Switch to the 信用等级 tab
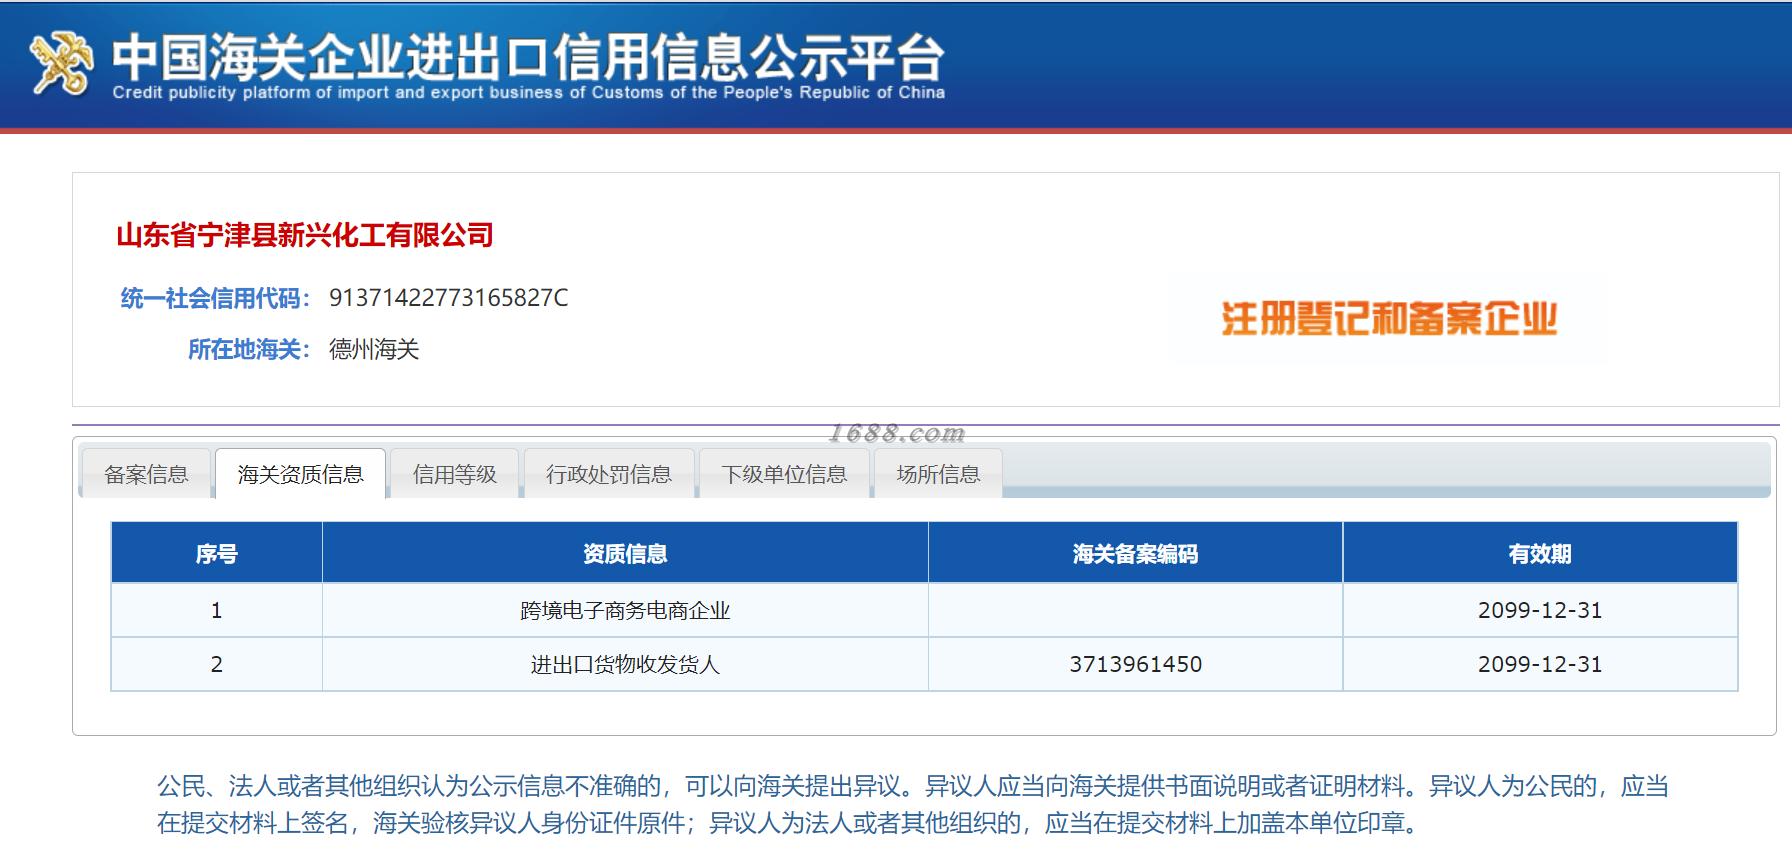The width and height of the screenshot is (1792, 862). tap(455, 474)
